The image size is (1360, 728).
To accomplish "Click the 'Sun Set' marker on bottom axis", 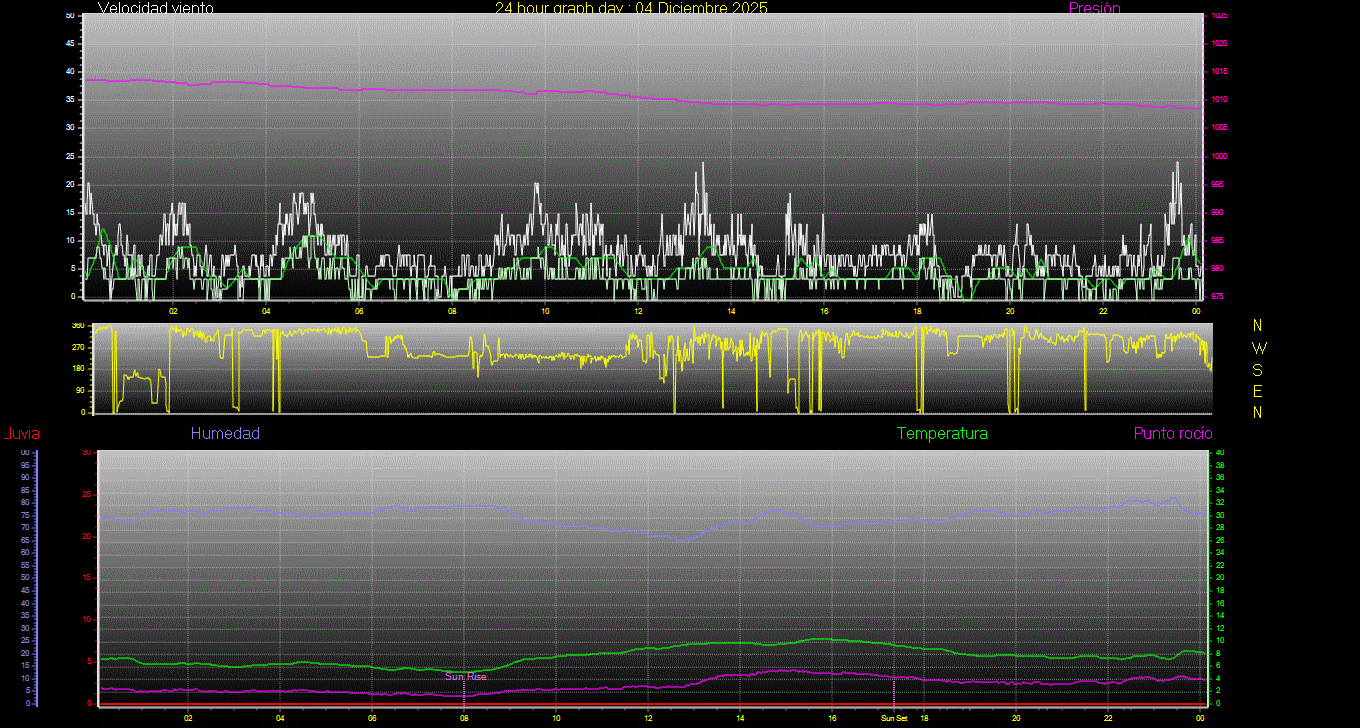I will pyautogui.click(x=894, y=718).
